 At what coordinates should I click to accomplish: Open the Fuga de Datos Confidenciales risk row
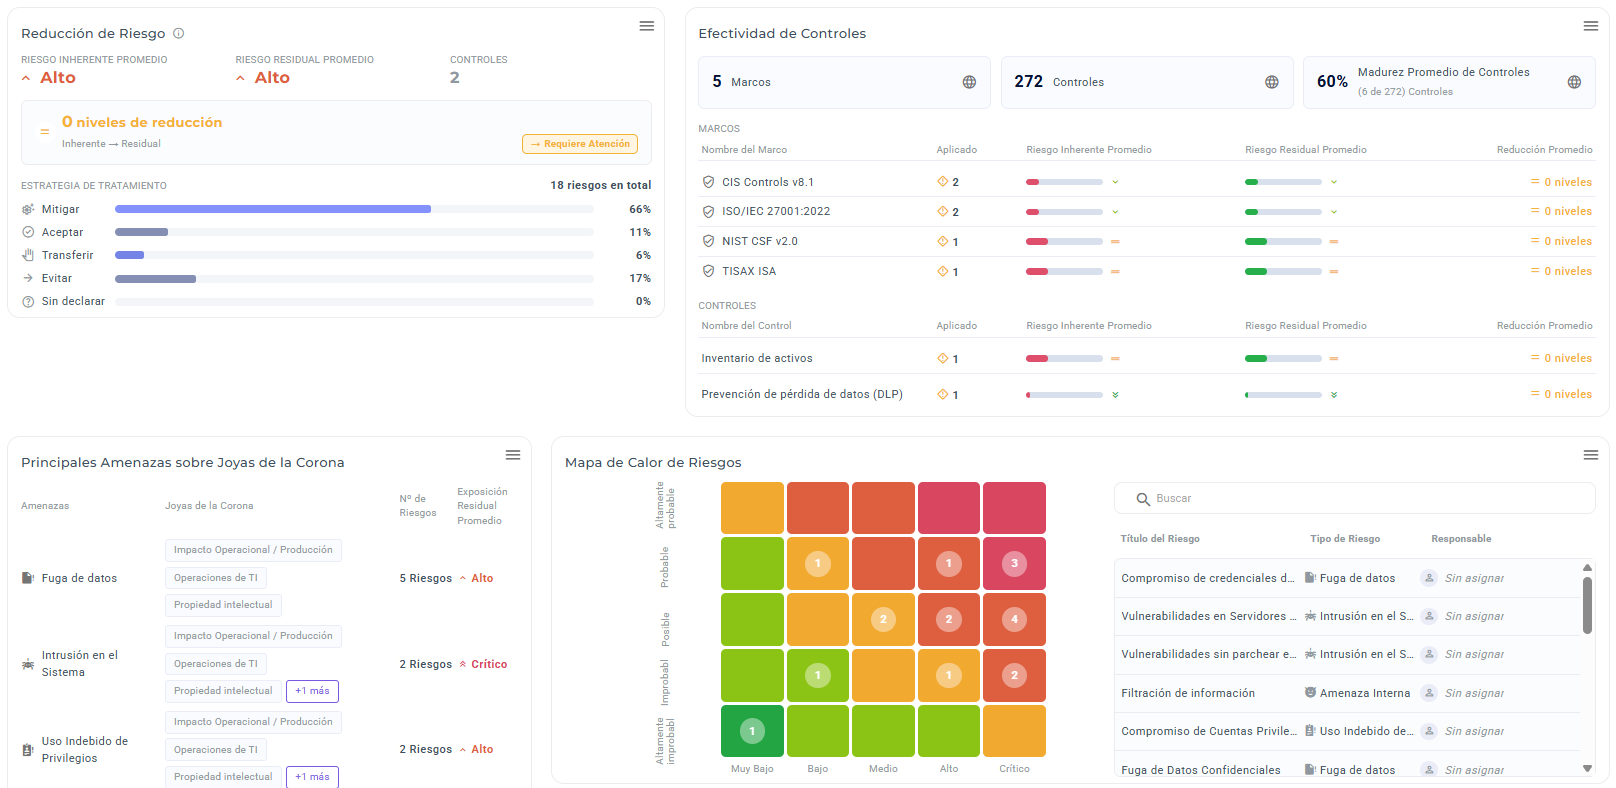click(1347, 770)
